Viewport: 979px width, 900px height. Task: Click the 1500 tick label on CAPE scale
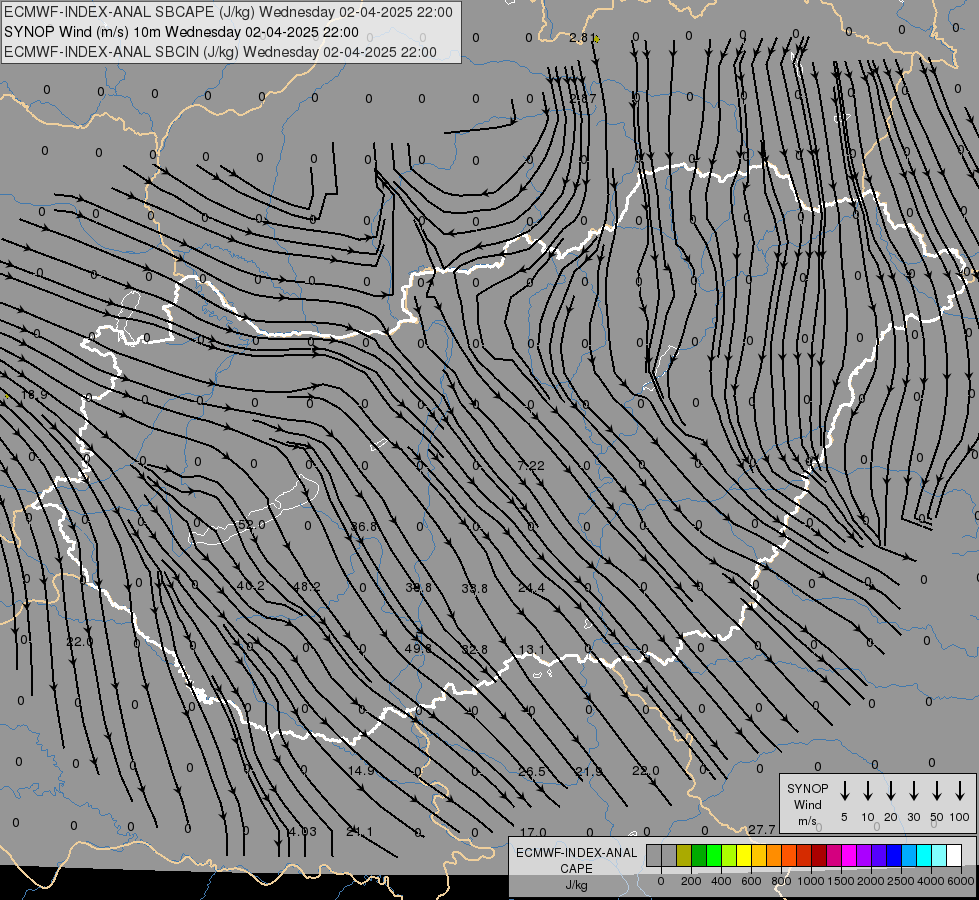tap(840, 881)
